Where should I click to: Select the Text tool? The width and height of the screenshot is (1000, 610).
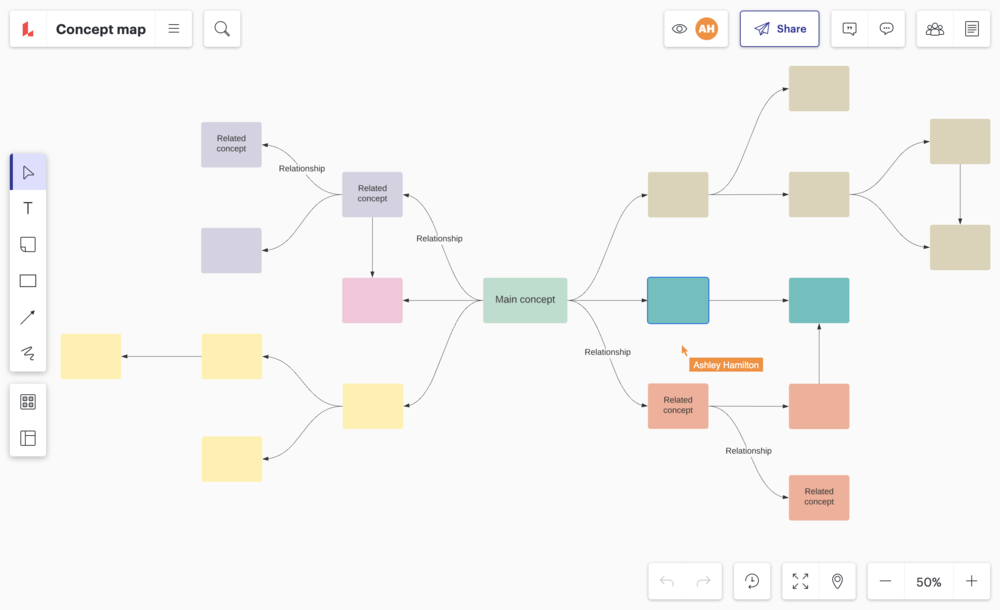point(28,208)
